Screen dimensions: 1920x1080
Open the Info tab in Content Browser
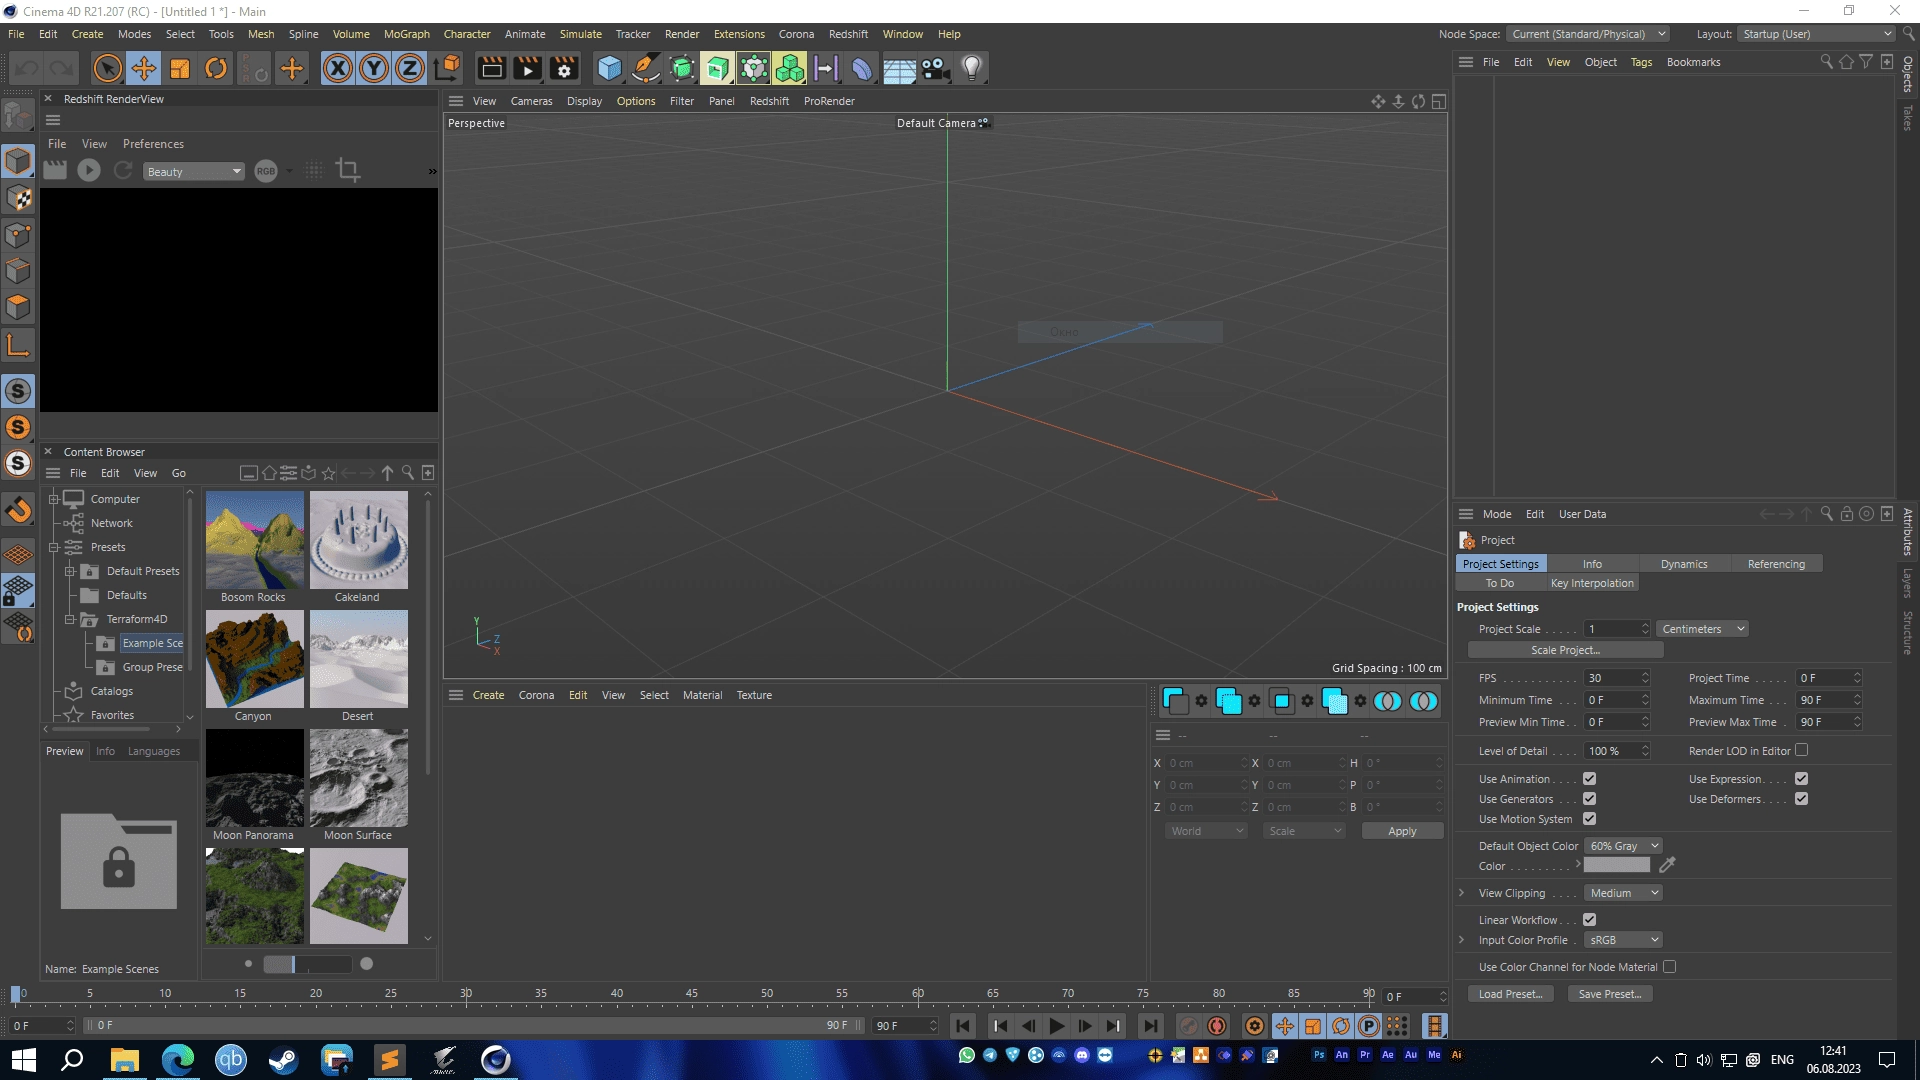click(x=105, y=751)
